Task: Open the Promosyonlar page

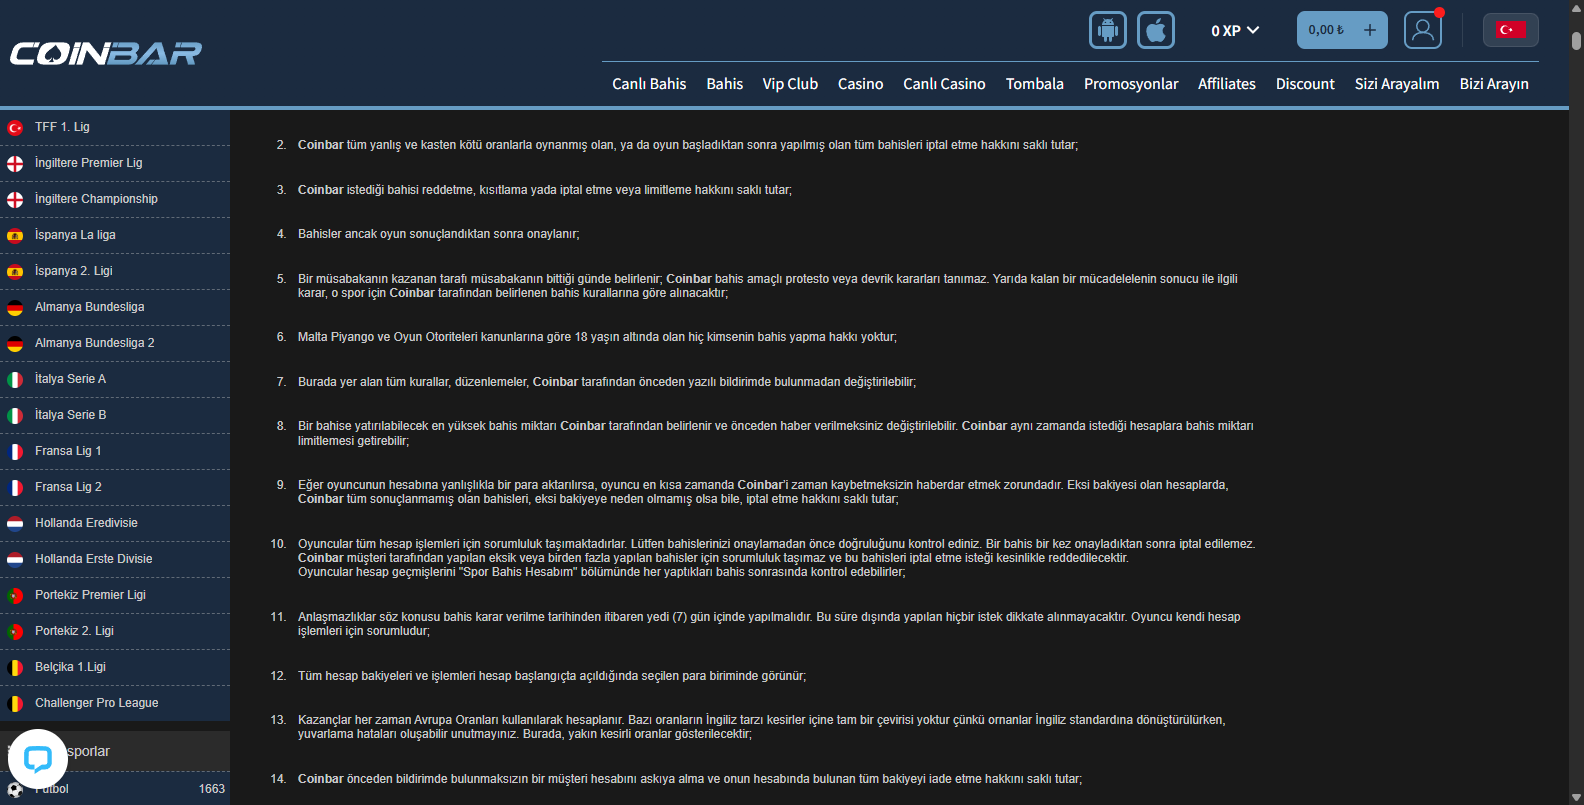Action: coord(1131,84)
